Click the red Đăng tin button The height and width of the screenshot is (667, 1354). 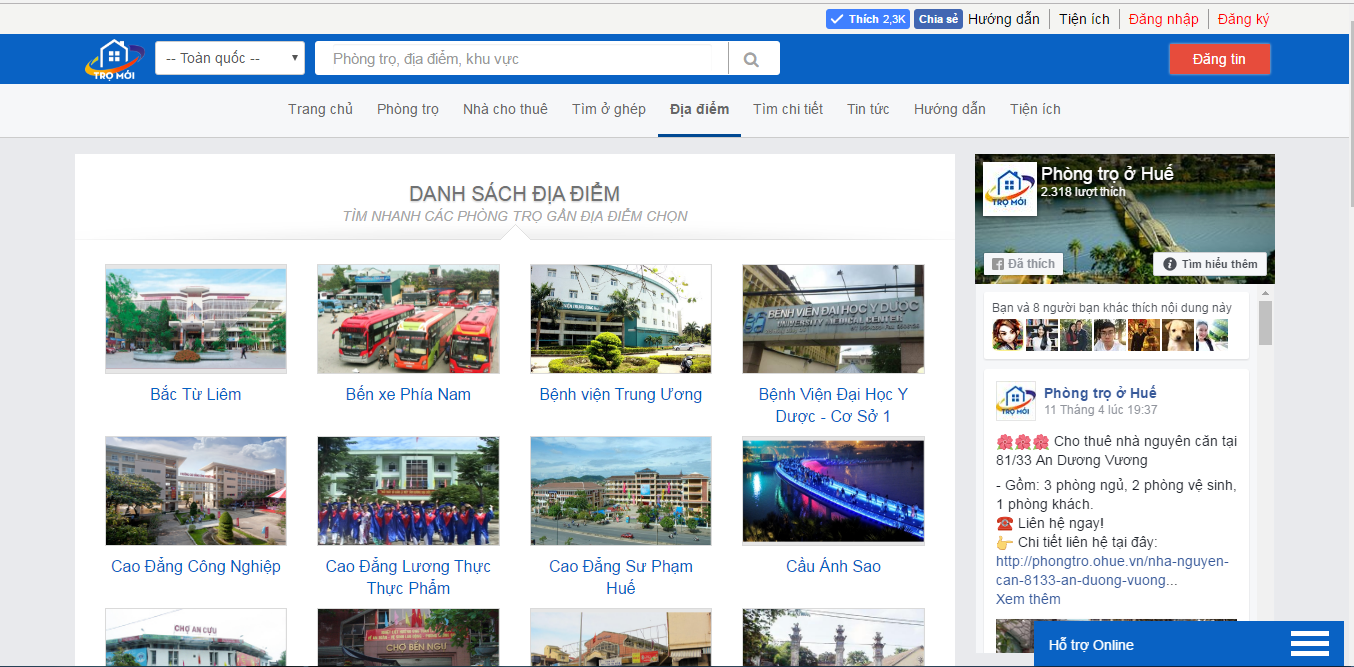click(x=1220, y=59)
